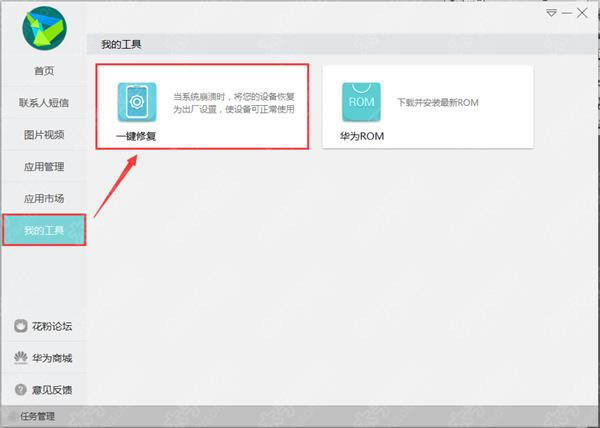The image size is (600, 428).
Task: Expand the title bar triangle dropdown menu
Action: pyautogui.click(x=551, y=13)
